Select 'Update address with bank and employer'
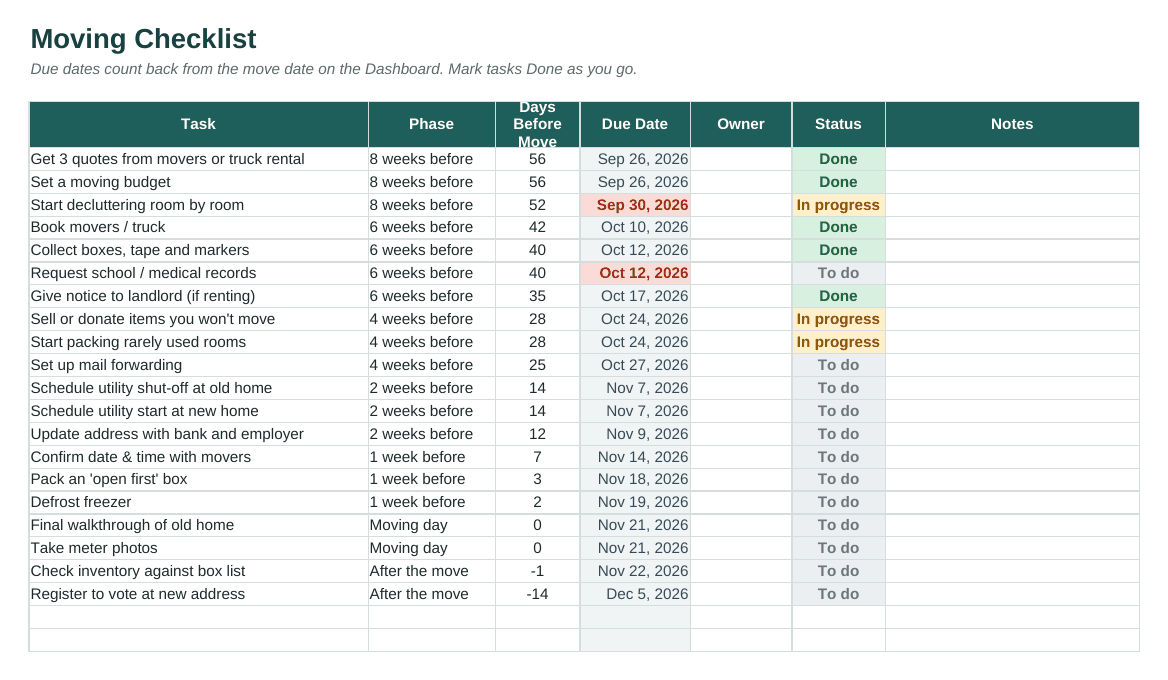The width and height of the screenshot is (1168, 680). (198, 434)
